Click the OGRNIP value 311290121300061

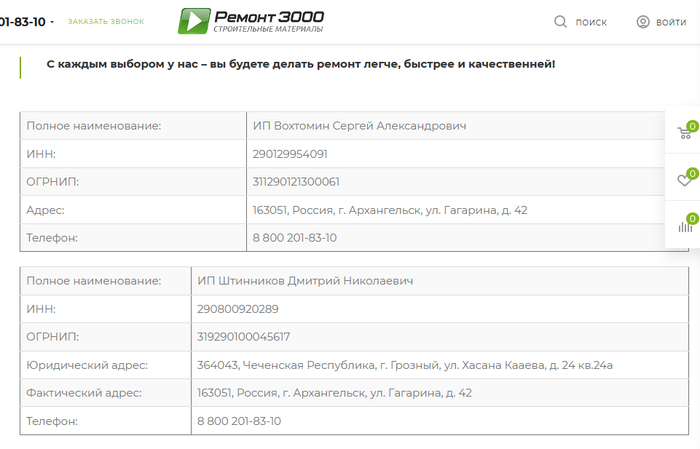point(296,182)
